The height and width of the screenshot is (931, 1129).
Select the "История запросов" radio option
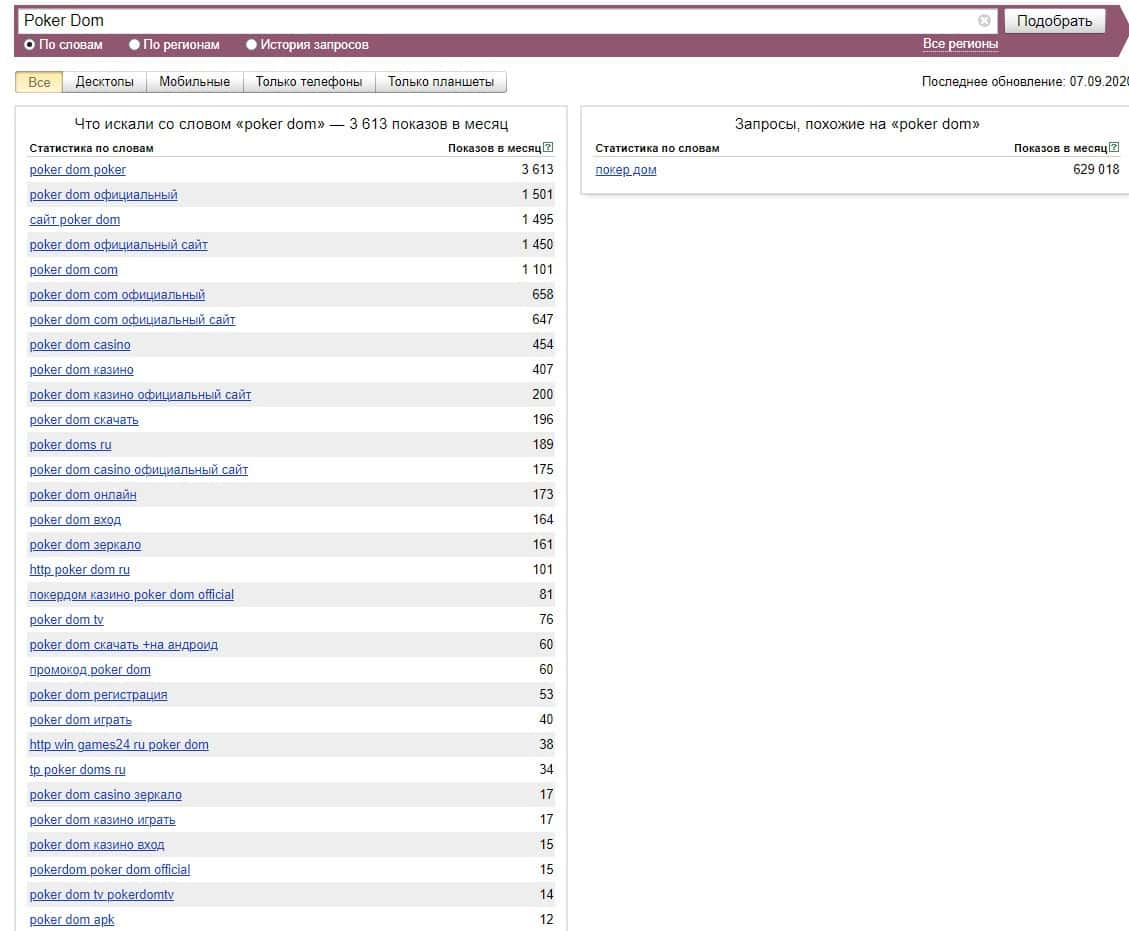[252, 45]
